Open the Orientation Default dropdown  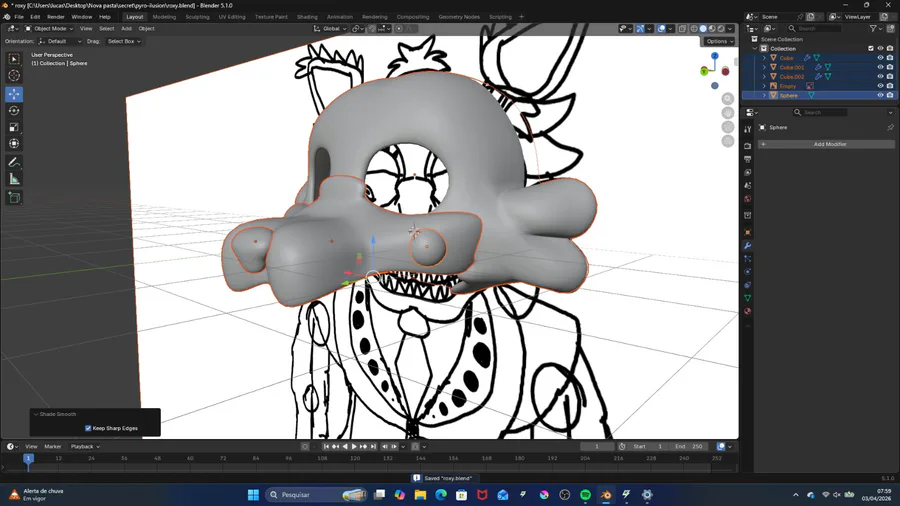tap(60, 41)
